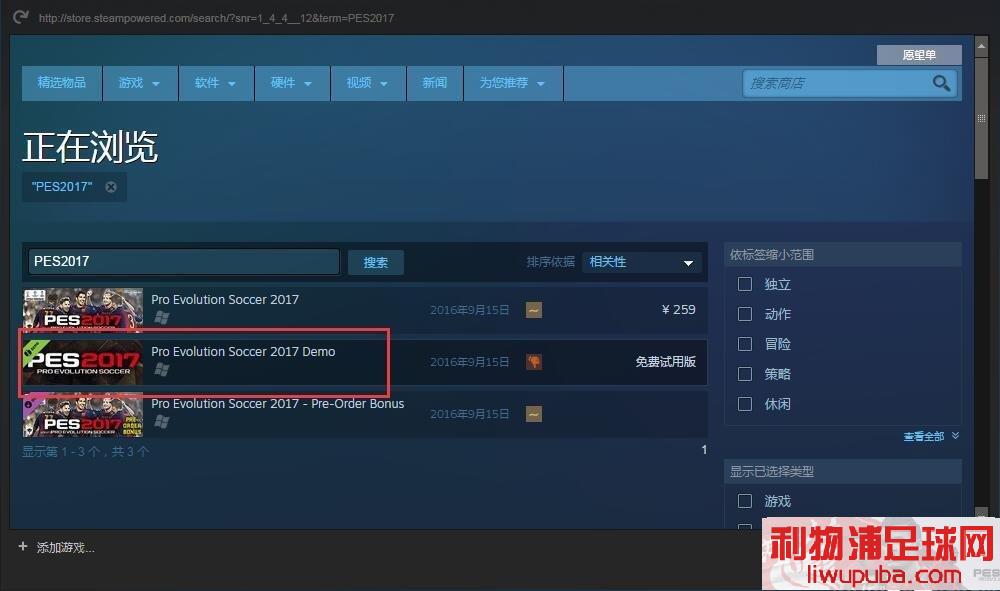This screenshot has width=1000, height=591.
Task: Click the URL address bar
Action: [x=217, y=18]
